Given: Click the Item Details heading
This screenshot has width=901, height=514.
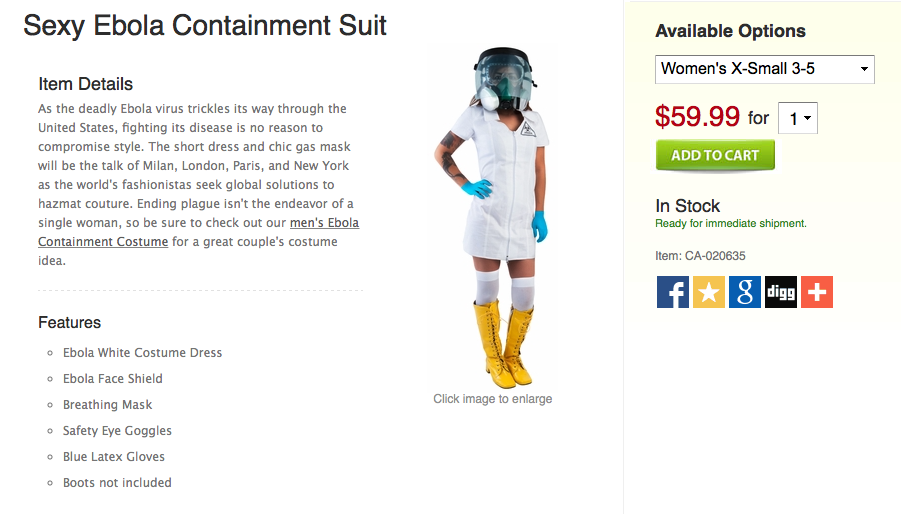Looking at the screenshot, I should pyautogui.click(x=86, y=84).
